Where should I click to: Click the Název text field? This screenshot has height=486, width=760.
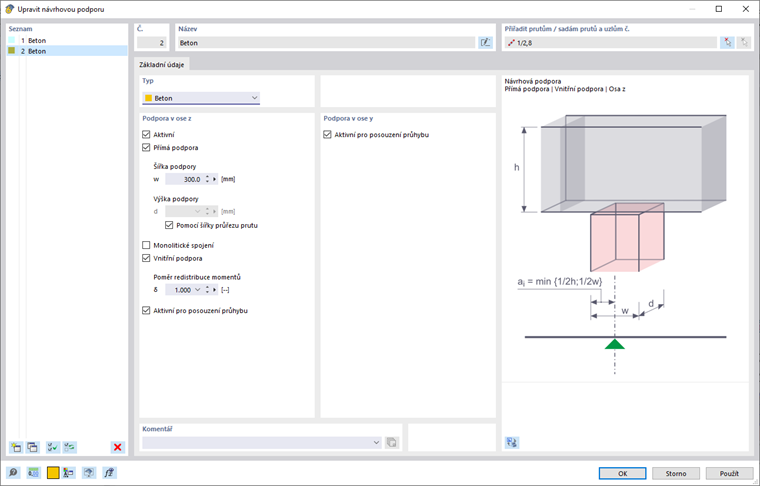(x=326, y=43)
